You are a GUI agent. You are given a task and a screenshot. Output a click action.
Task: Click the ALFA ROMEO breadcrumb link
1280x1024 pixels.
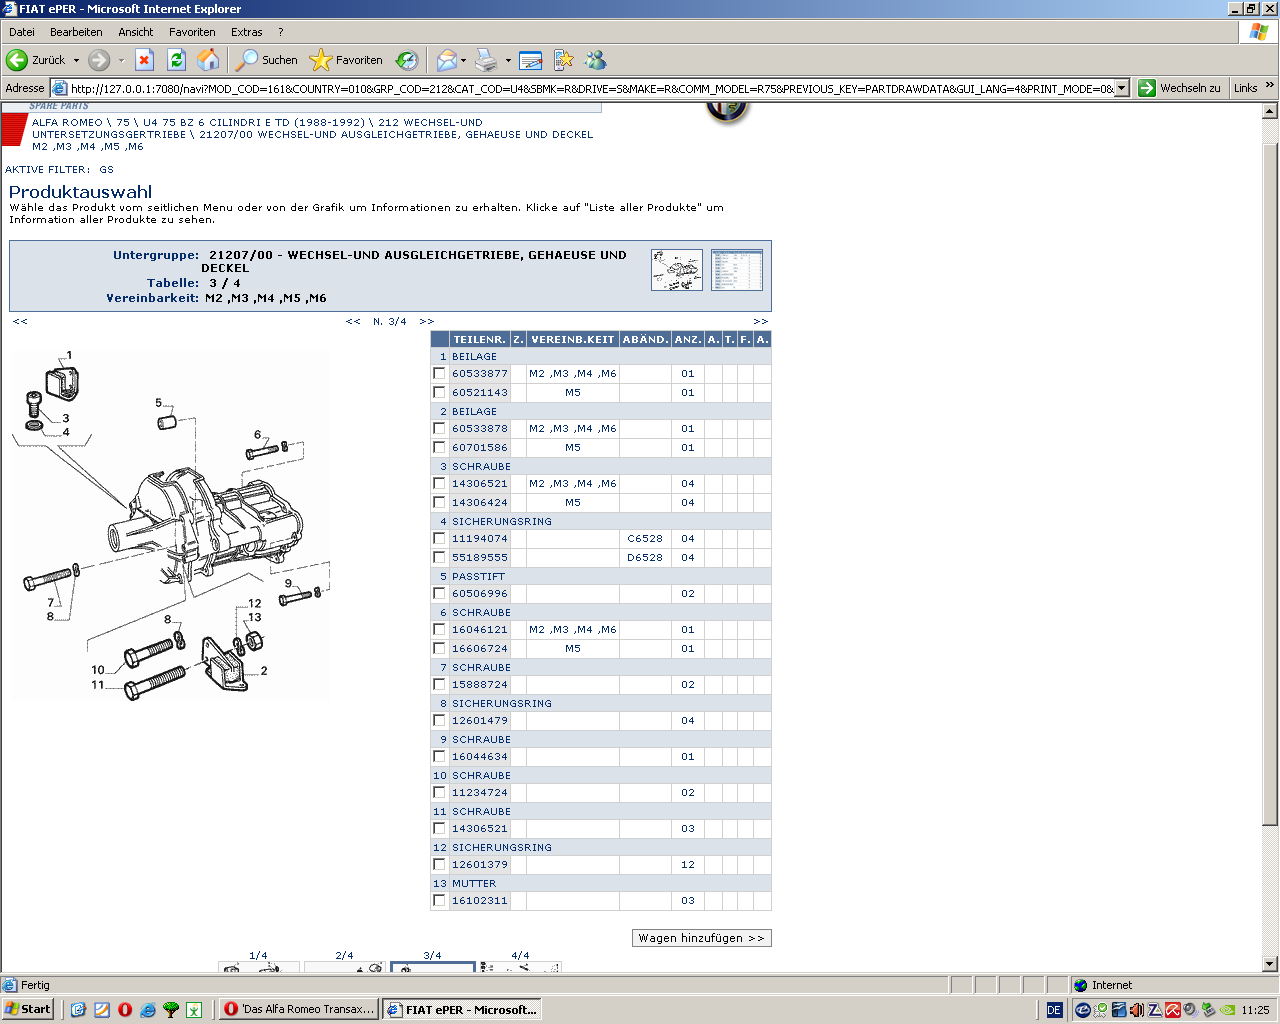click(x=67, y=122)
